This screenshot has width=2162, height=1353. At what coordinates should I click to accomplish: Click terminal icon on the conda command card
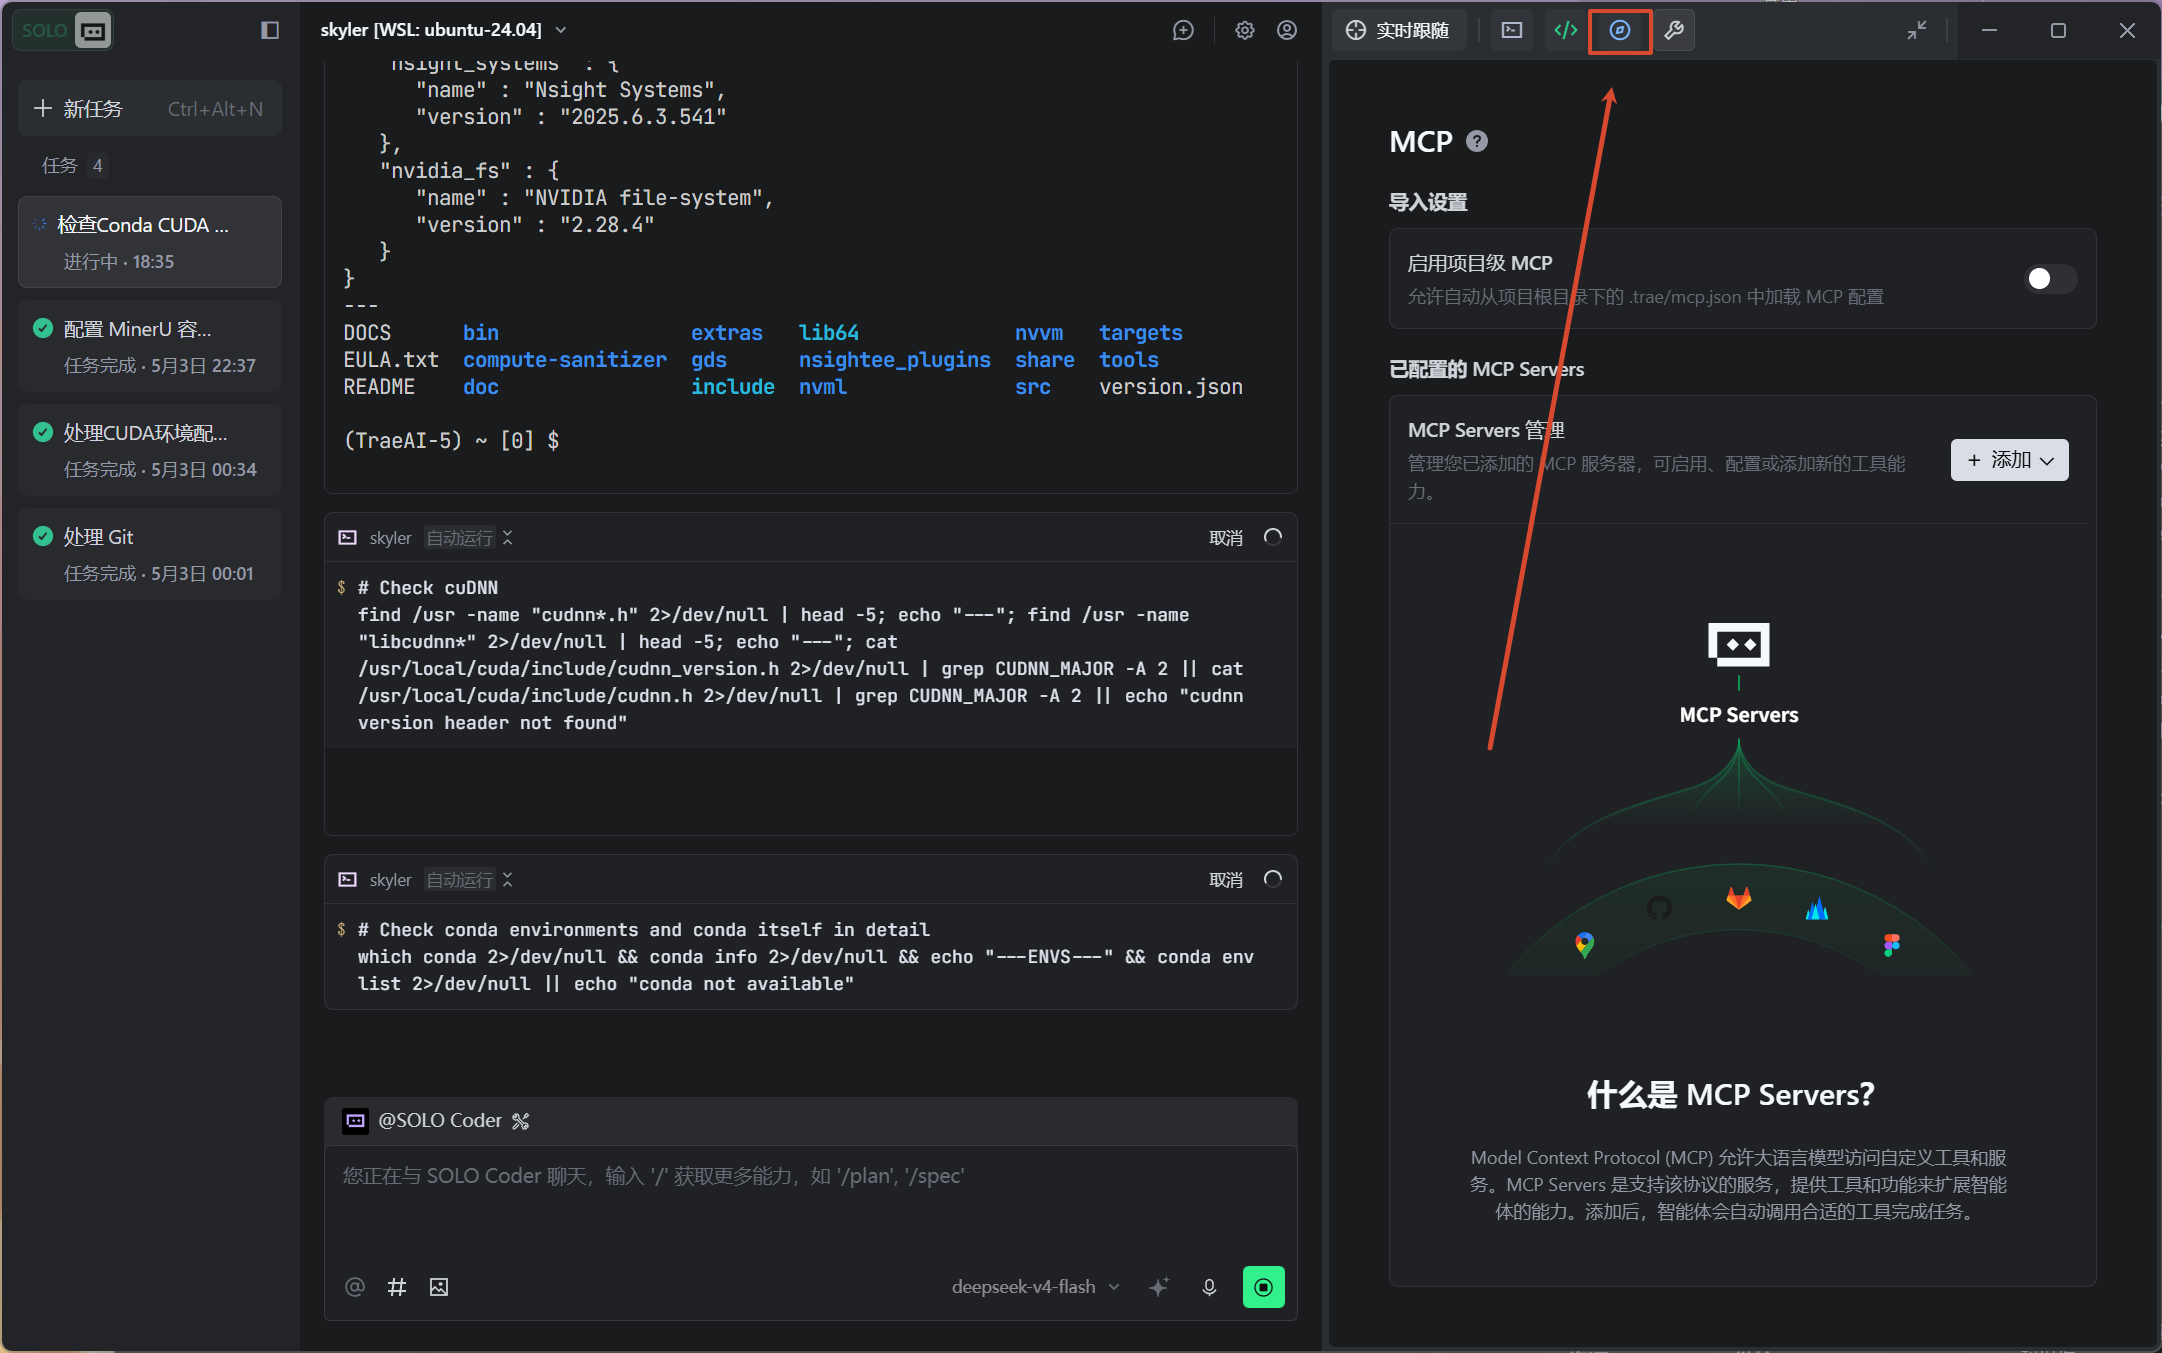pyautogui.click(x=348, y=880)
